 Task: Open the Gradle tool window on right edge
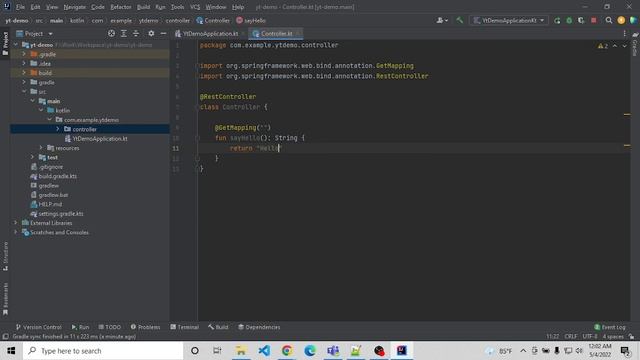click(x=635, y=45)
